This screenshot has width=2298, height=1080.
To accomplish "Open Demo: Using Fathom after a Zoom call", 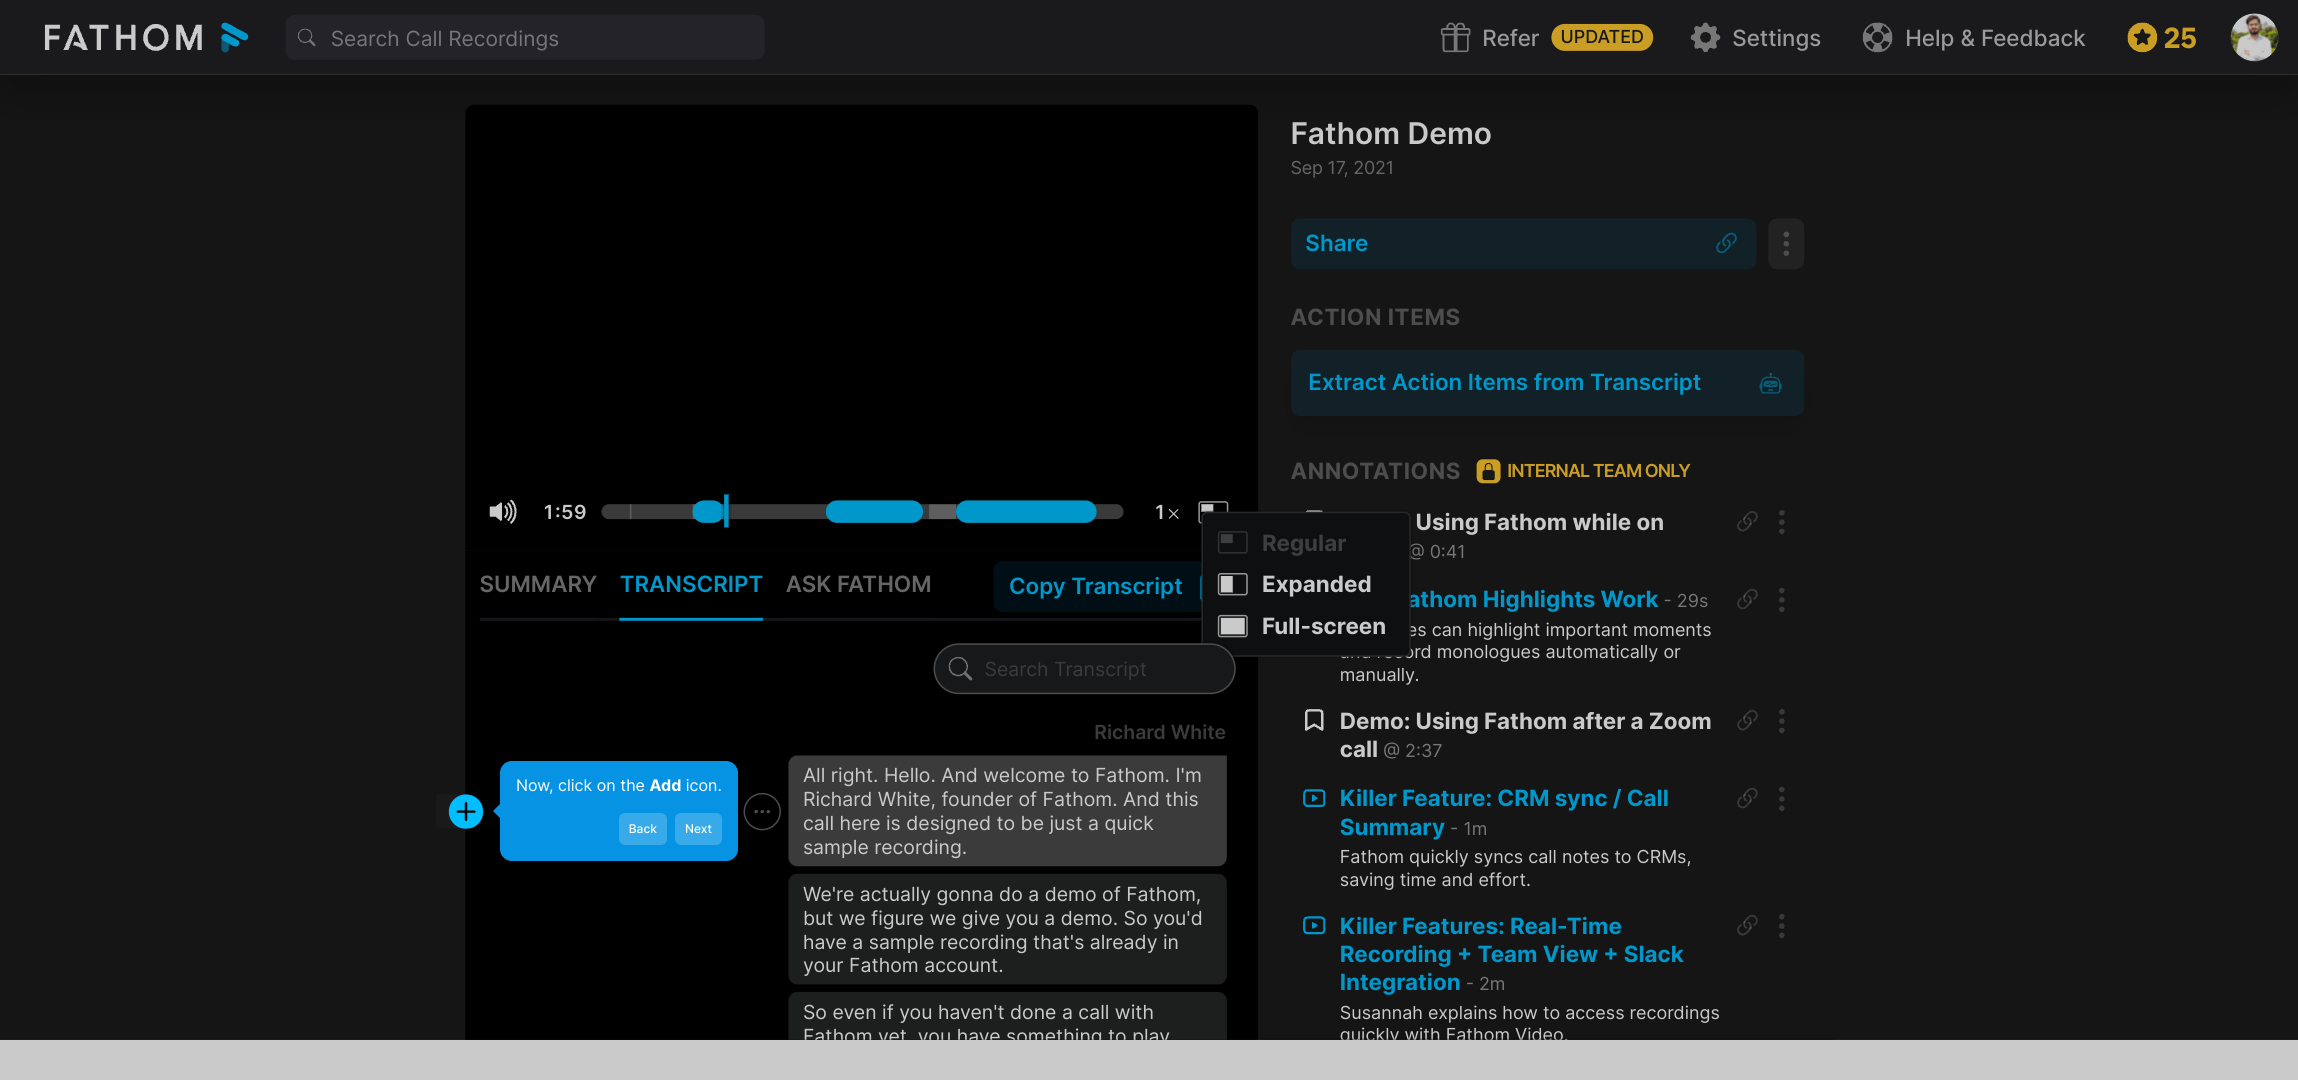I will [1525, 735].
